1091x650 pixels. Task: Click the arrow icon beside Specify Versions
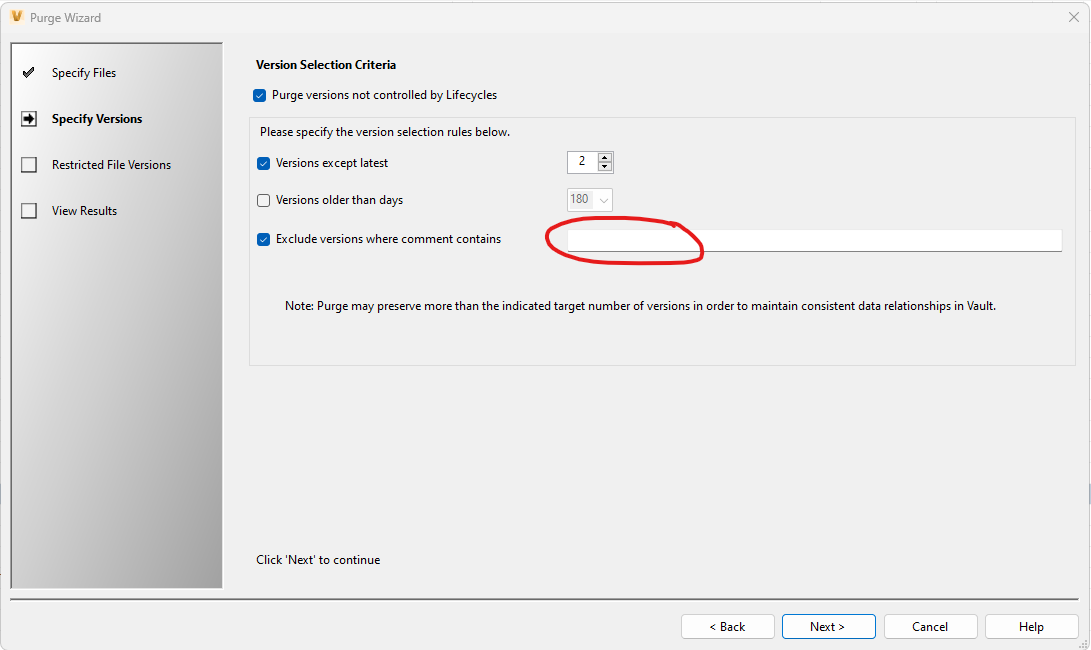28,118
